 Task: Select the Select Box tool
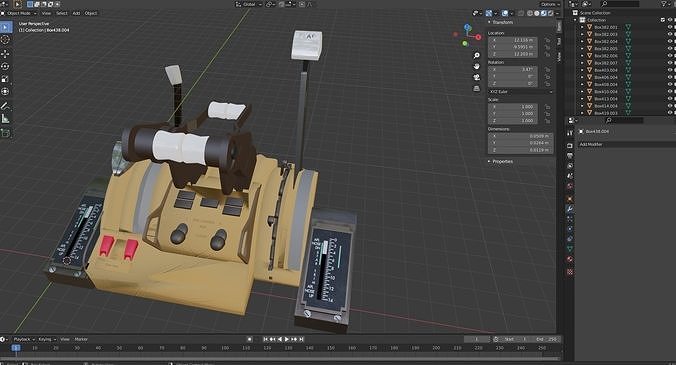(6, 28)
